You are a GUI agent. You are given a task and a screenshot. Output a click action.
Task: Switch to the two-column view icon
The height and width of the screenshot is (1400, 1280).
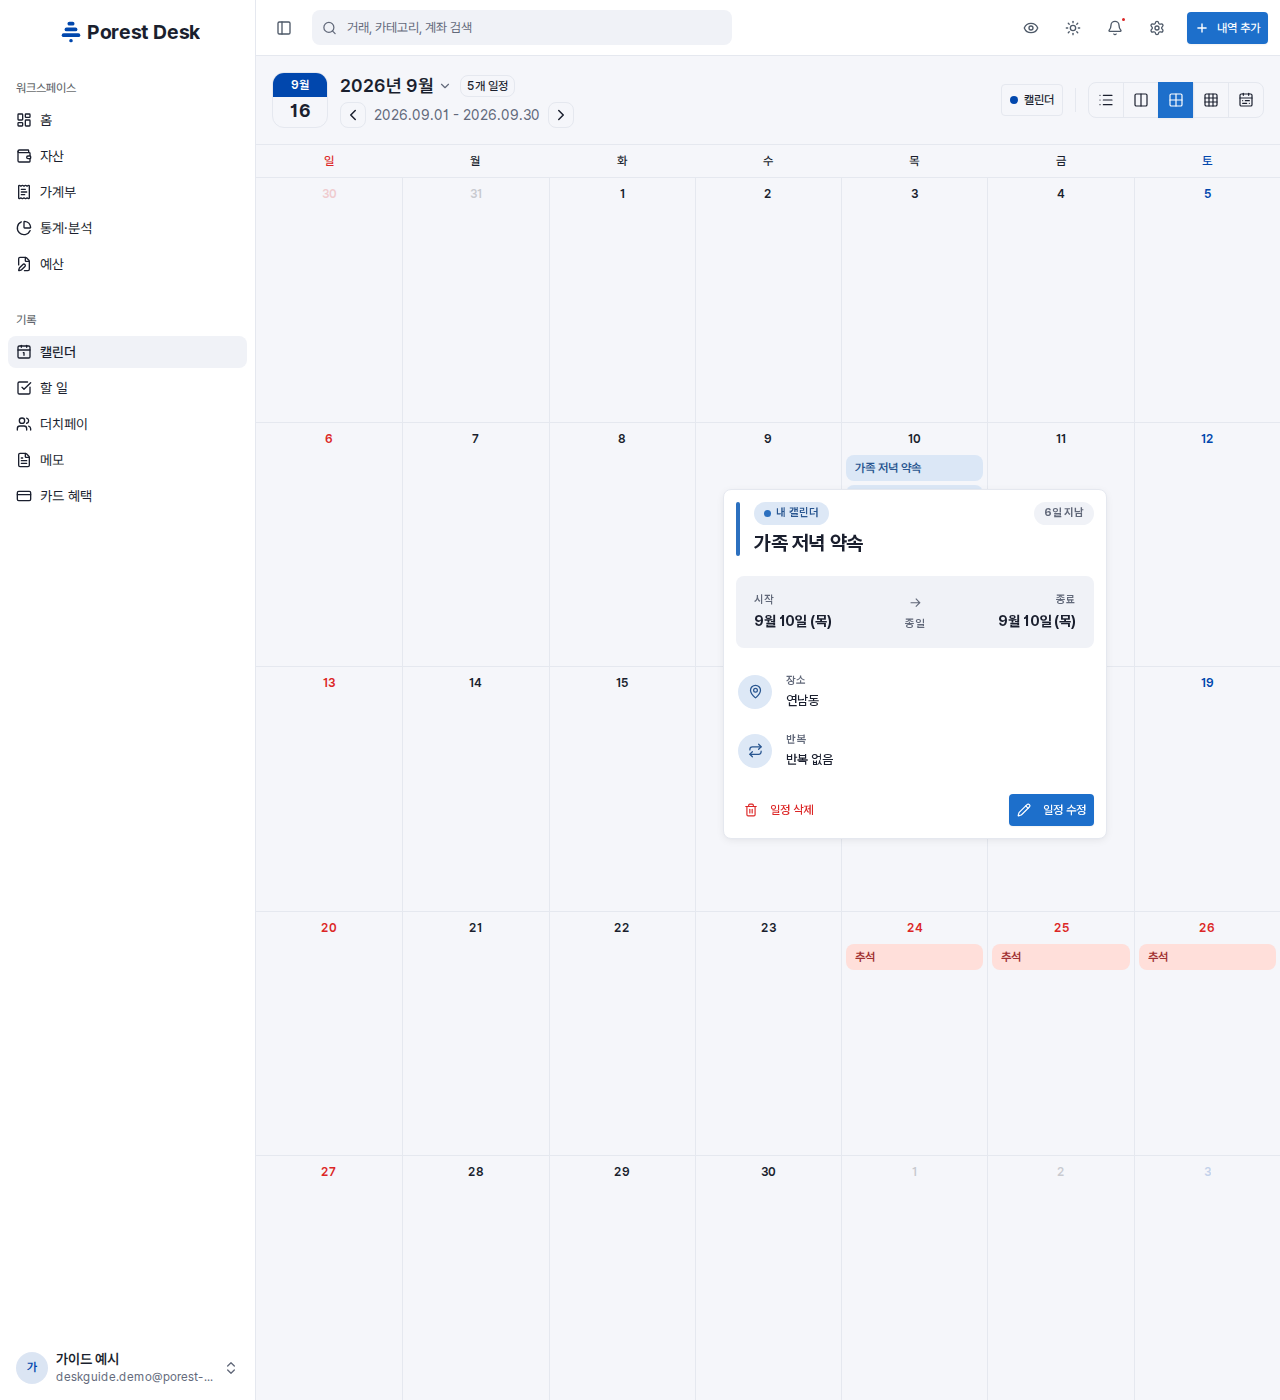(x=1141, y=100)
